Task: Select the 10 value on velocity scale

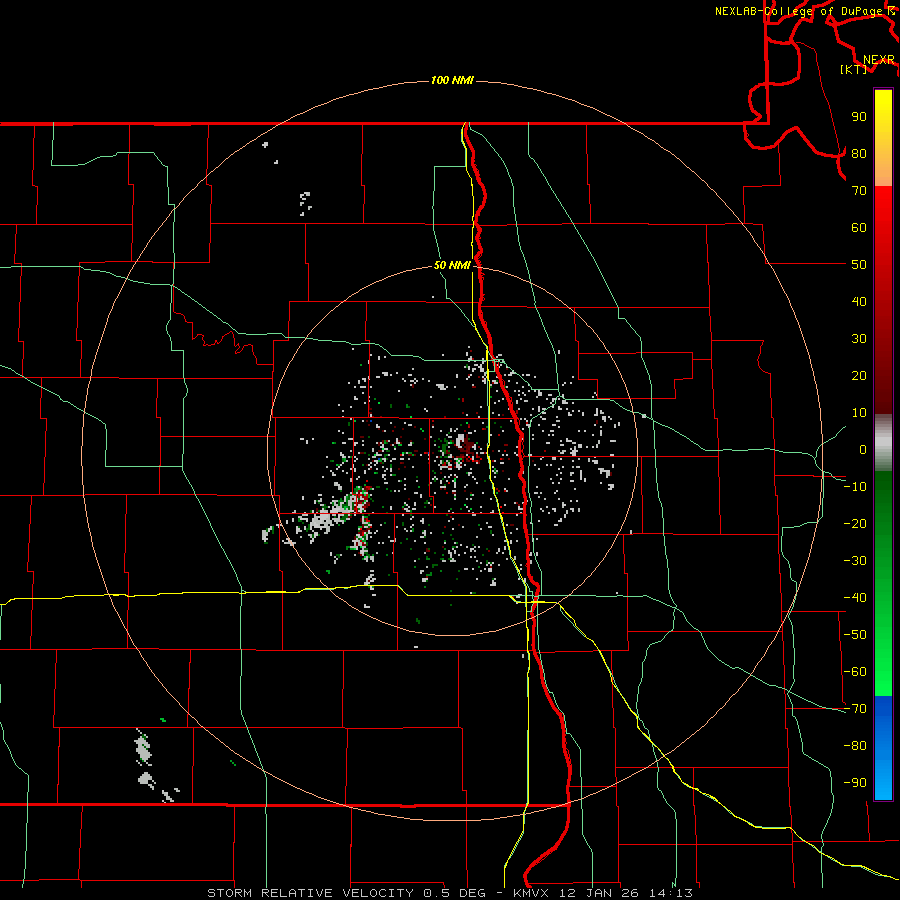Action: (859, 413)
